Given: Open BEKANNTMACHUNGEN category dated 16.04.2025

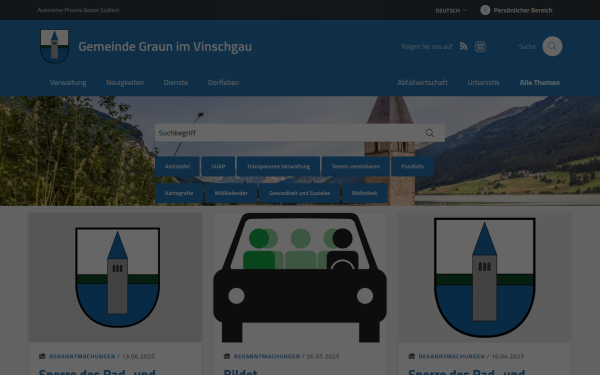Looking at the screenshot, I should tap(452, 356).
